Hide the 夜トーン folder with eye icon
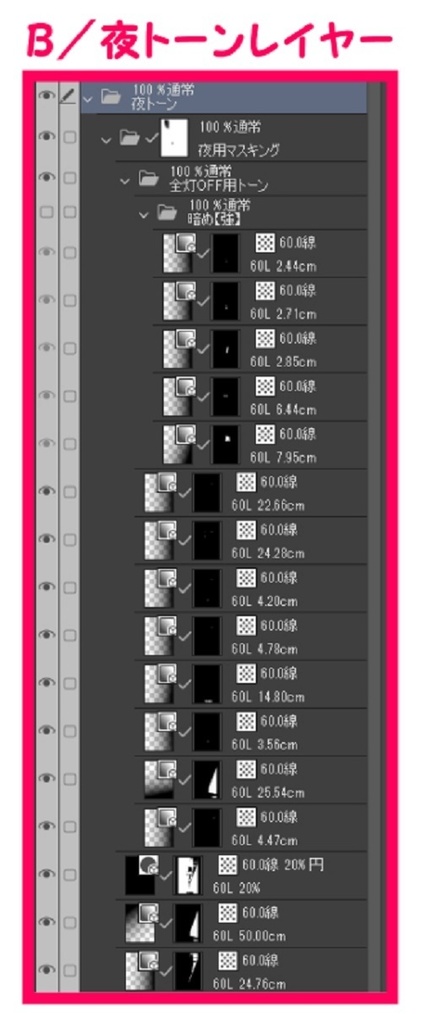This screenshot has height=1024, width=422. pos(46,97)
